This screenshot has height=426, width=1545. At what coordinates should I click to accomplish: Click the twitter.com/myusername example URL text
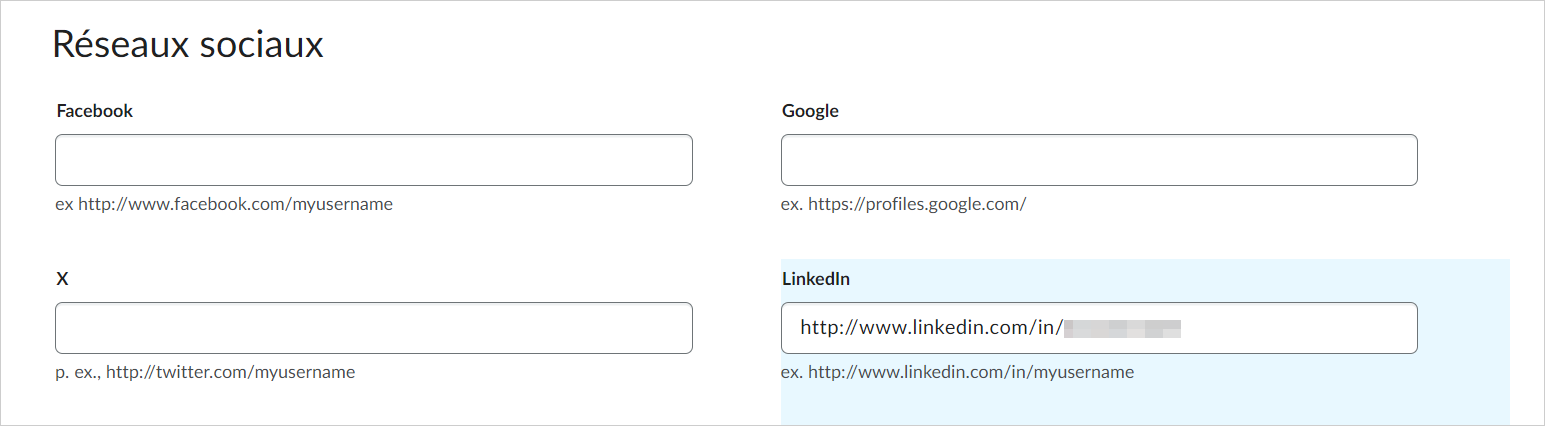click(230, 372)
